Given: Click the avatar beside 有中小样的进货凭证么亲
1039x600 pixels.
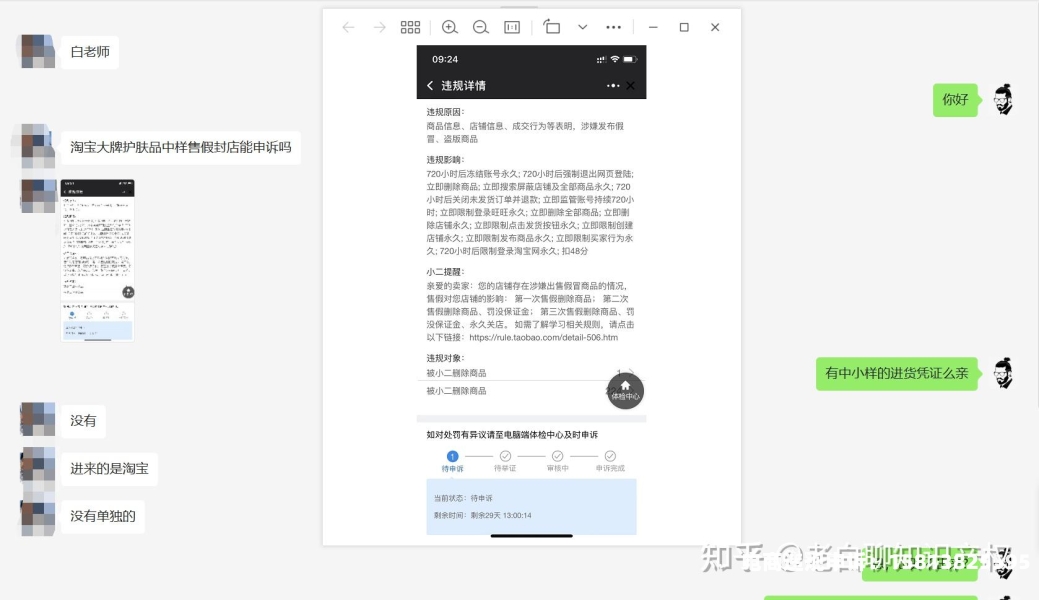Looking at the screenshot, I should (1004, 373).
